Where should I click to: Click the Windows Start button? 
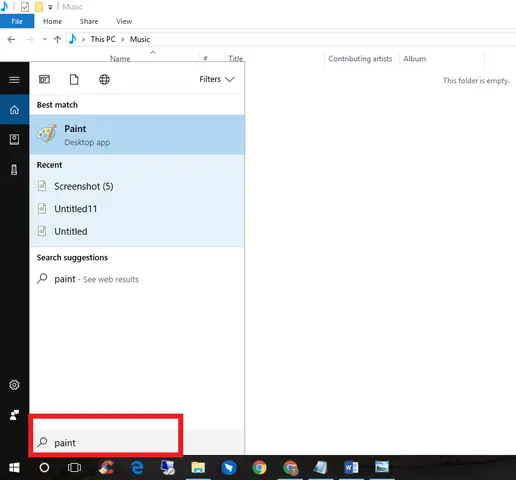pyautogui.click(x=14, y=468)
